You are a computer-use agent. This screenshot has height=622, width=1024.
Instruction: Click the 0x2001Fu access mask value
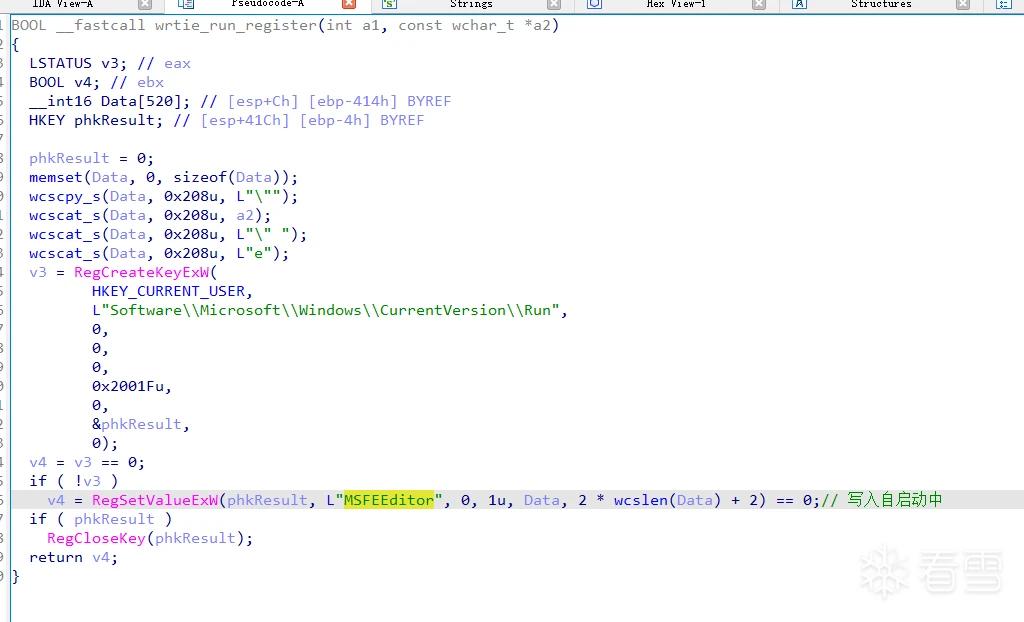(127, 386)
